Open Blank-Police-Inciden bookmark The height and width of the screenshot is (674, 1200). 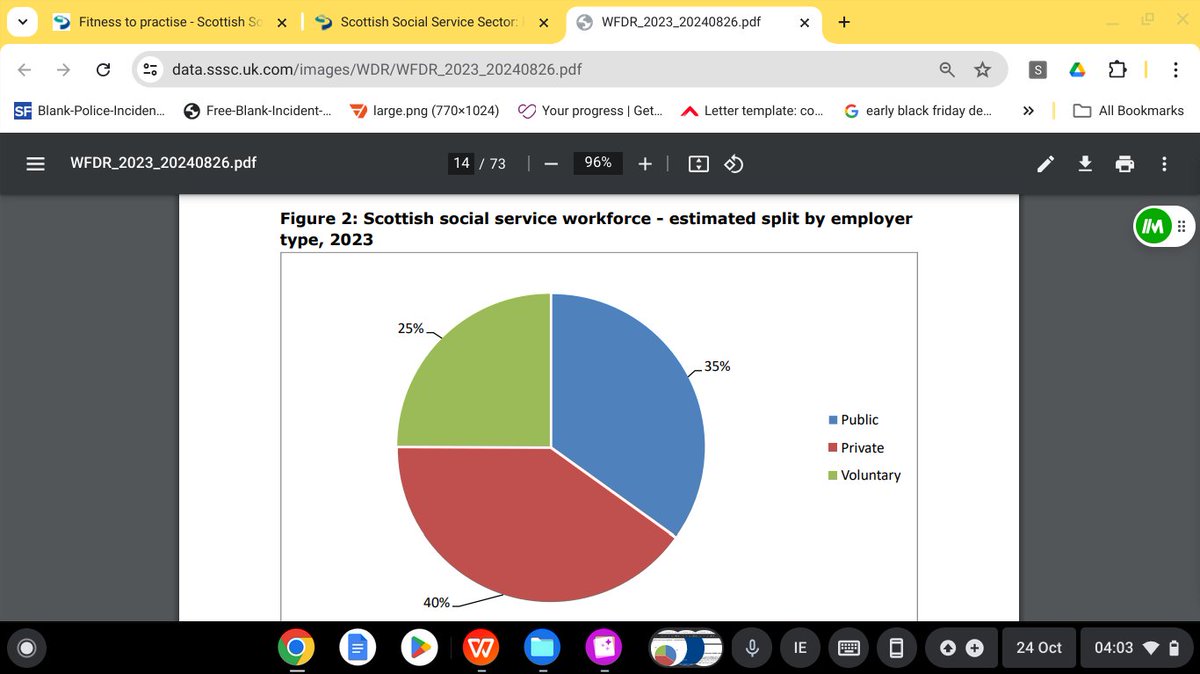point(91,111)
